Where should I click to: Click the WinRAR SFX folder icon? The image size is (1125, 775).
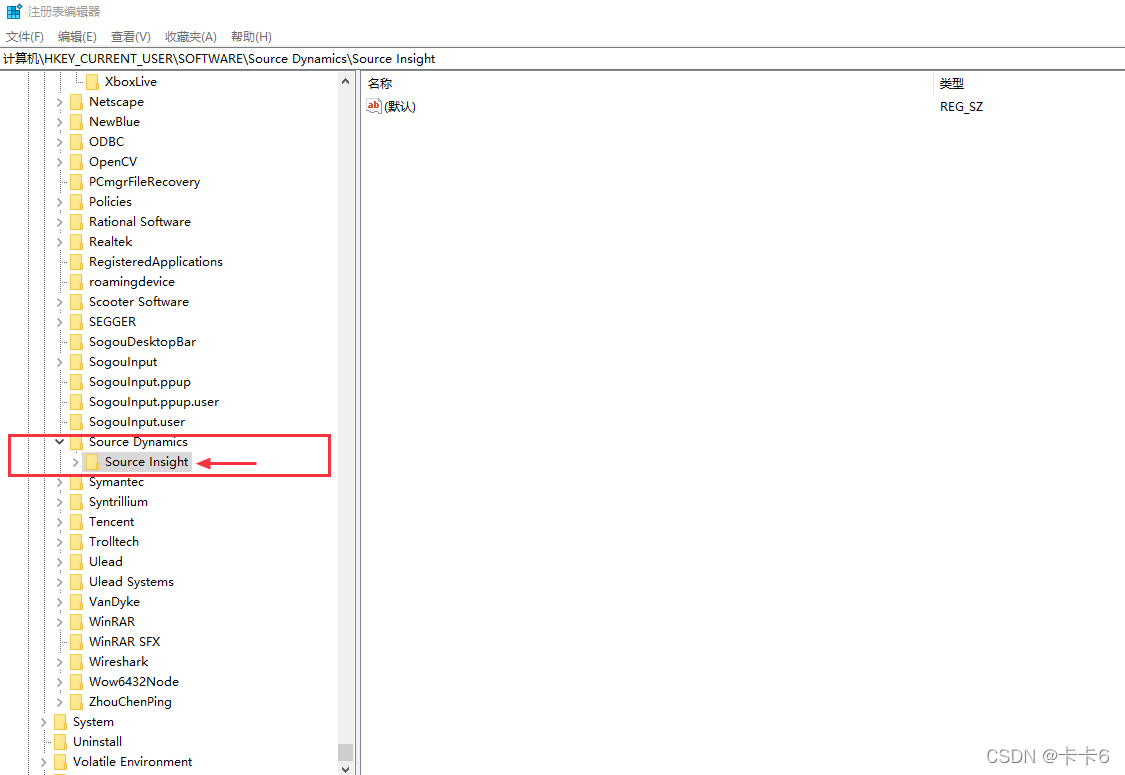(77, 642)
